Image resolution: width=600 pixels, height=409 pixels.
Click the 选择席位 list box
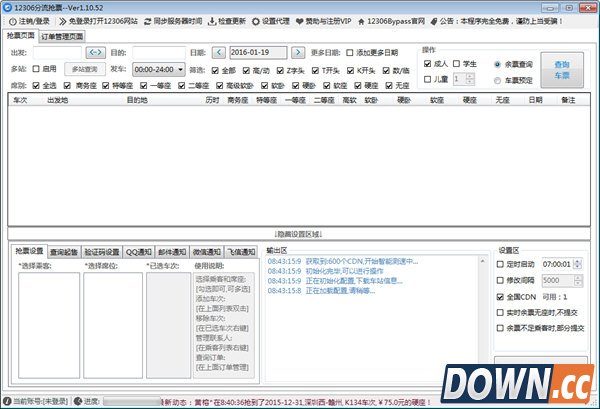pos(113,325)
